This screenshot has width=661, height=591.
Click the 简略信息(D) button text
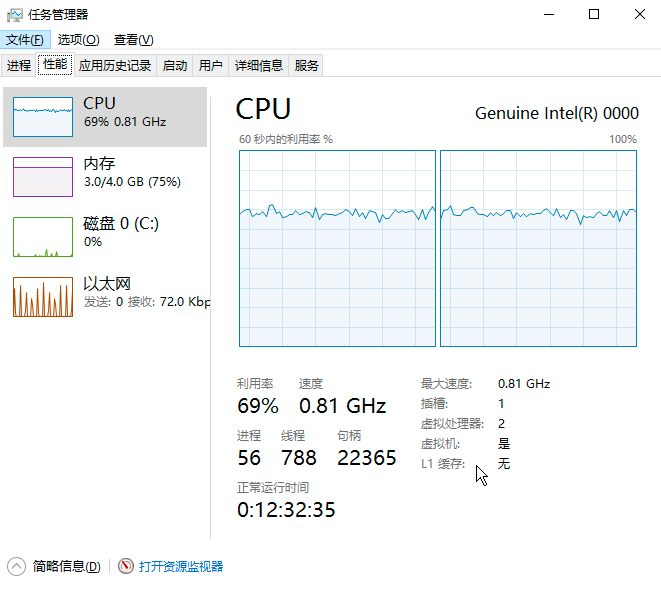(x=66, y=566)
